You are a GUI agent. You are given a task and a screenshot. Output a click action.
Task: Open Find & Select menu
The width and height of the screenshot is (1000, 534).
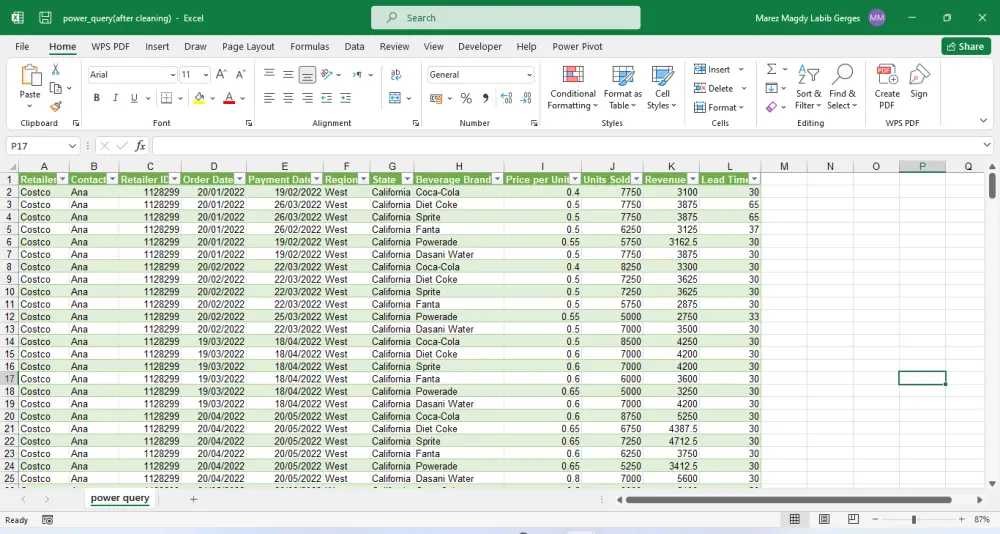coord(842,88)
